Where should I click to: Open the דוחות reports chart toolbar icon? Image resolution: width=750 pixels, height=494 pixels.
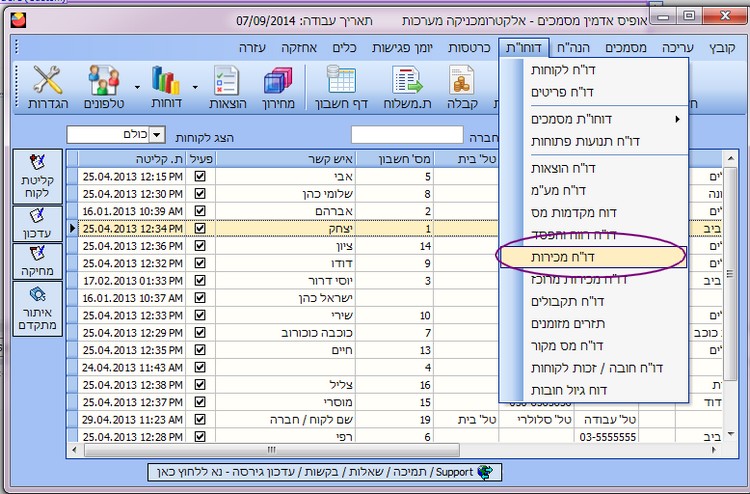point(166,88)
